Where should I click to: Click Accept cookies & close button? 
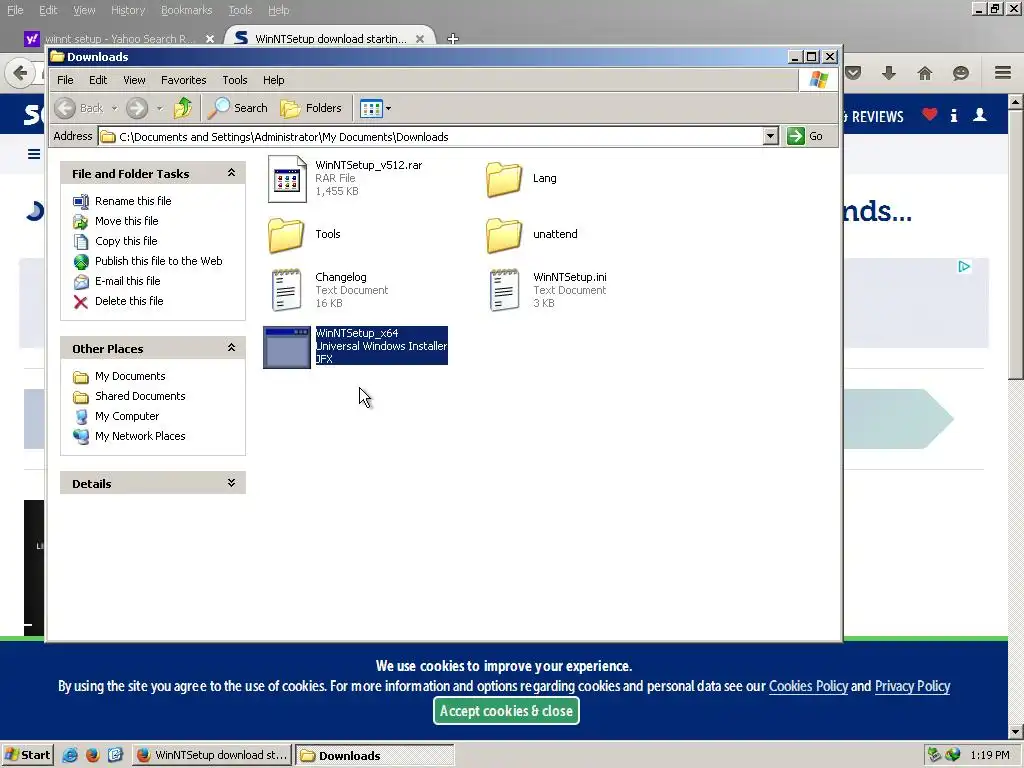506,711
